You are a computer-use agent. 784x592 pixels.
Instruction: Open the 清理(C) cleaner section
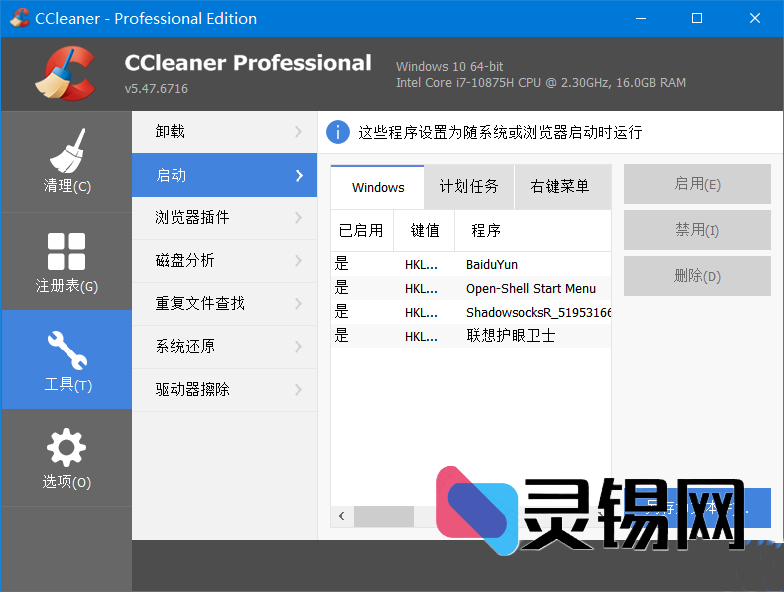pos(66,162)
